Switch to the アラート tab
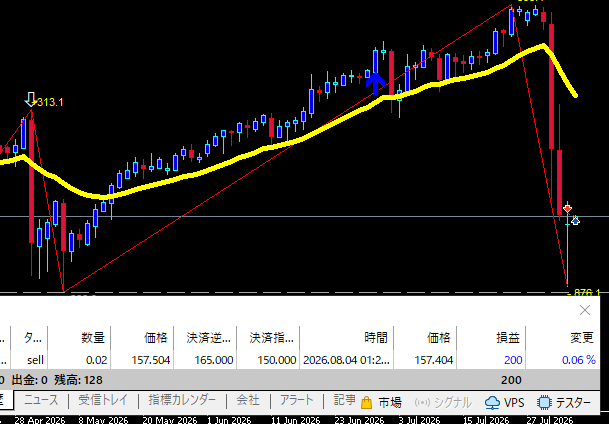The image size is (609, 424). pos(297,400)
